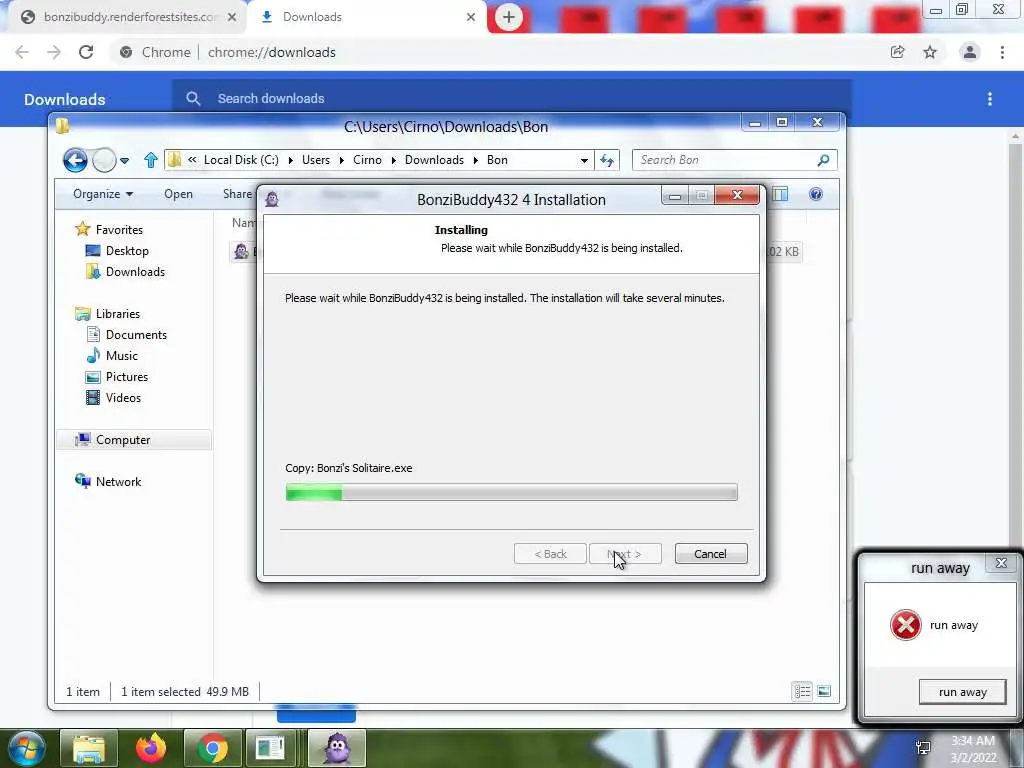Image resolution: width=1024 pixels, height=768 pixels.
Task: Open Explorer help icon
Action: click(816, 194)
